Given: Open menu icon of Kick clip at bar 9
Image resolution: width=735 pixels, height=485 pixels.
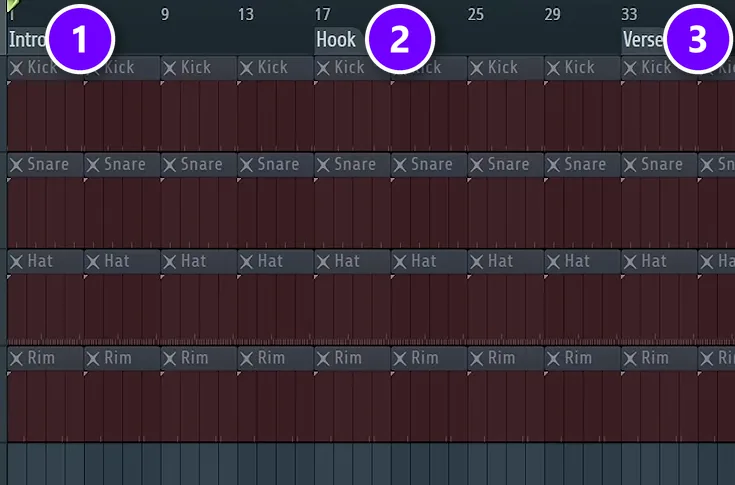Looking at the screenshot, I should tap(170, 68).
